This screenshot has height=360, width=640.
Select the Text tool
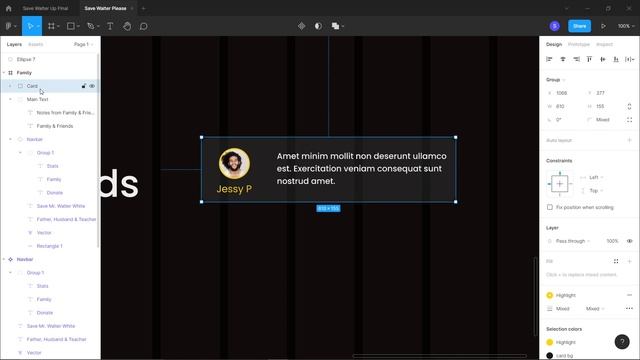click(x=110, y=26)
